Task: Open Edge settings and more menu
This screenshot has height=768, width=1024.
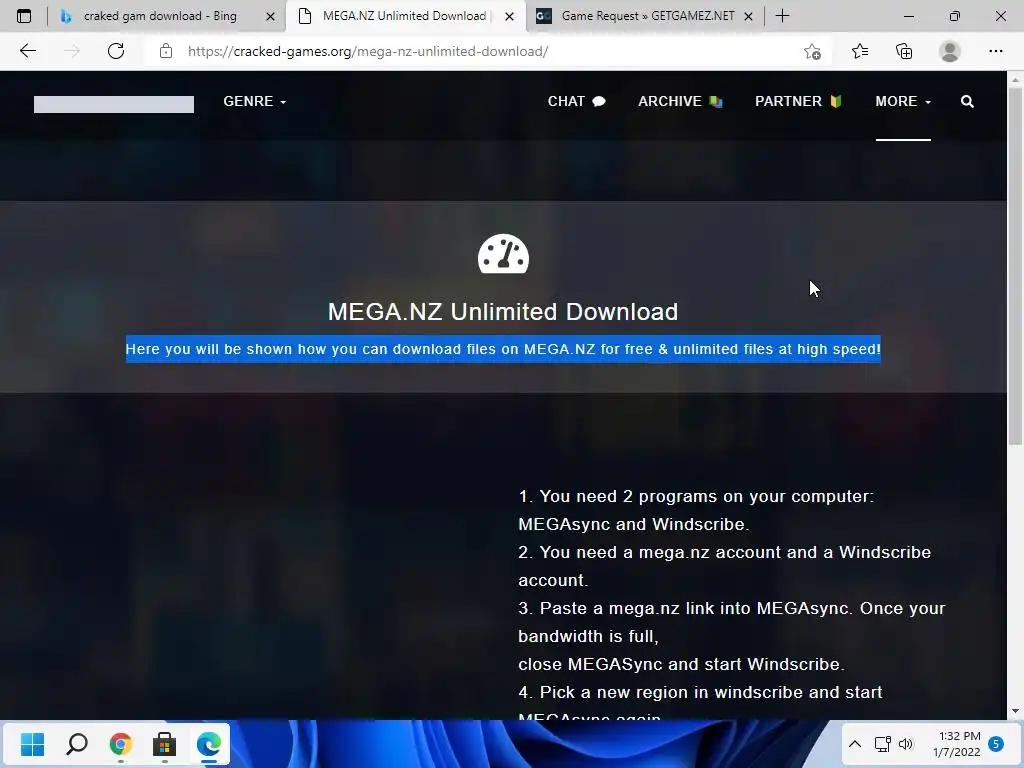Action: pos(995,51)
